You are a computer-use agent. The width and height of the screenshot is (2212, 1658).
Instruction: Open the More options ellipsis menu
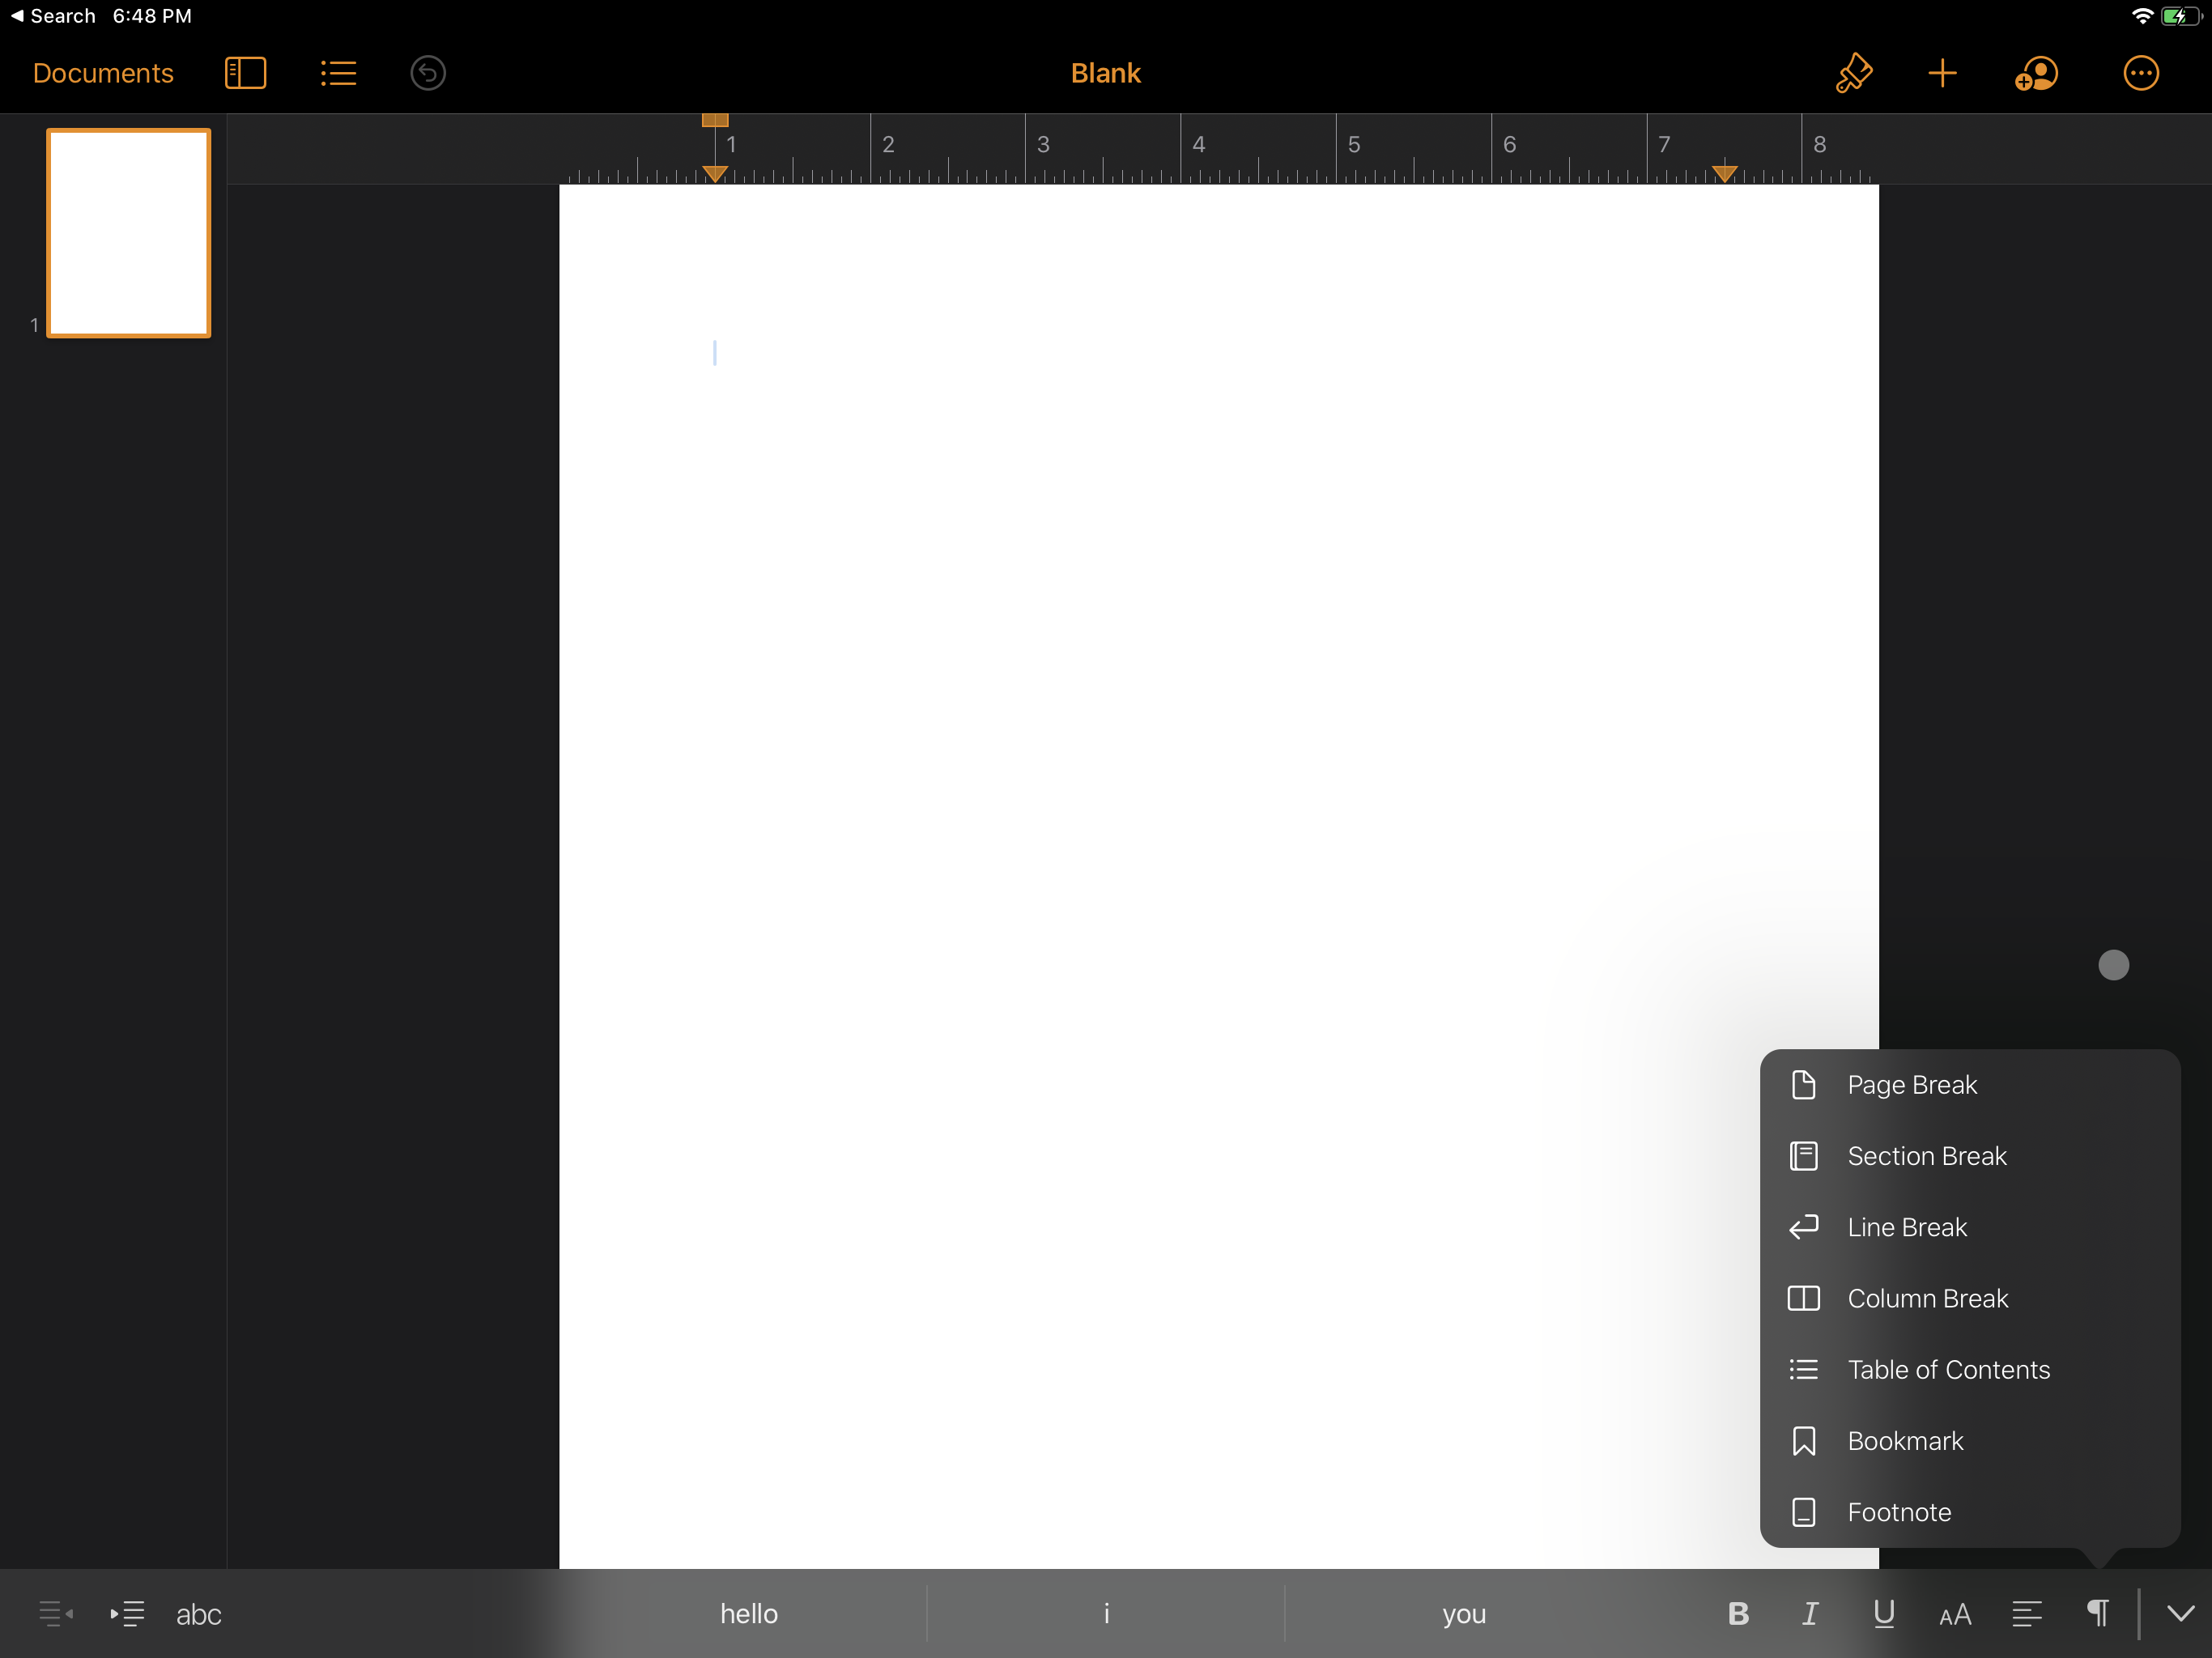click(2140, 73)
